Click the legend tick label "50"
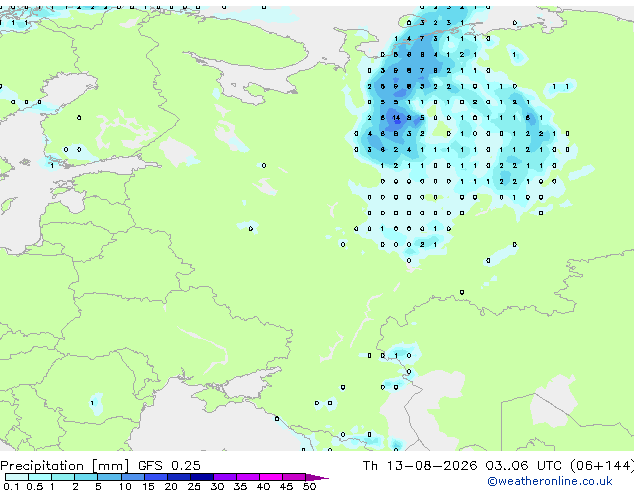 coord(309,486)
